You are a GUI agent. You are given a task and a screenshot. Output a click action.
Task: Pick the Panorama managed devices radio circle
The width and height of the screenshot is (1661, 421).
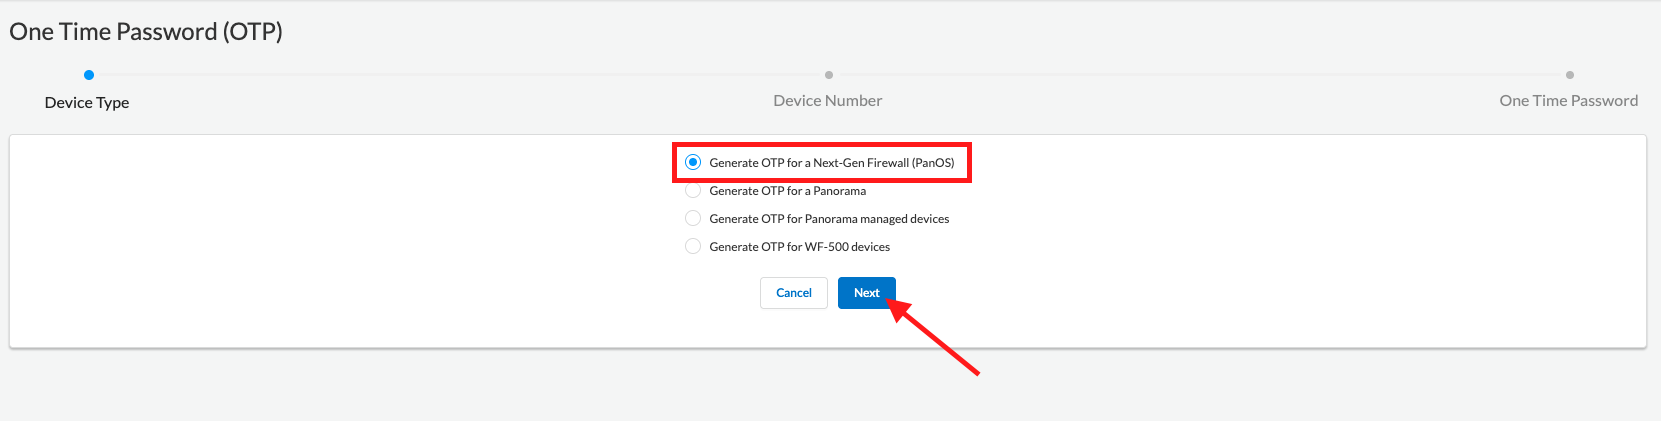point(693,218)
